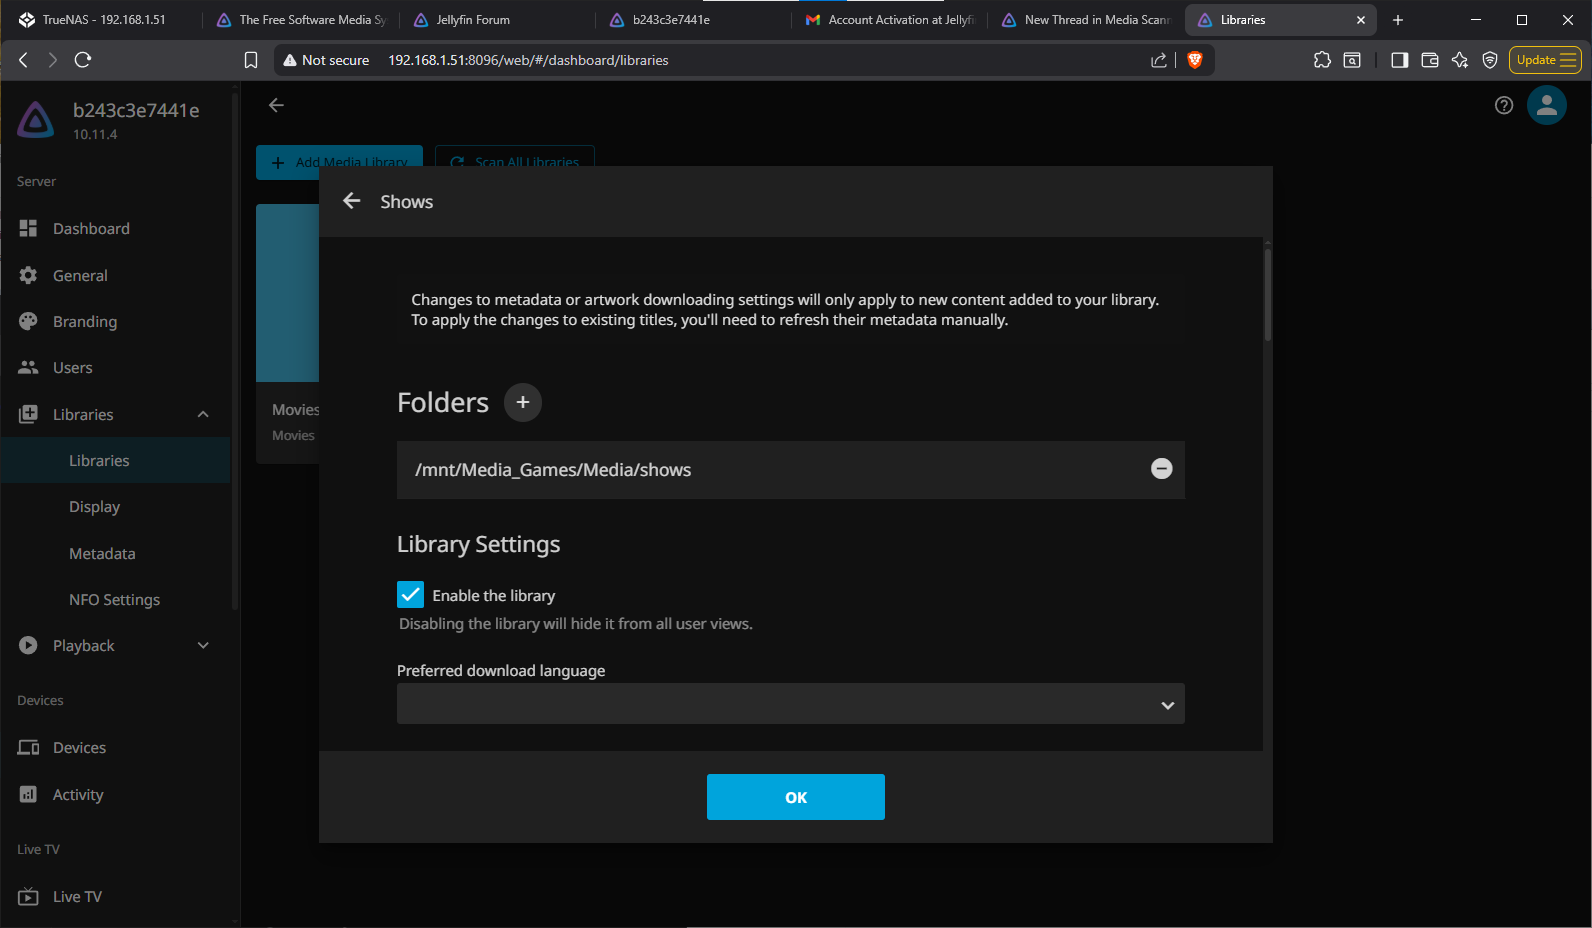
Task: Open the browser extensions puzzle icon
Action: [x=1322, y=60]
